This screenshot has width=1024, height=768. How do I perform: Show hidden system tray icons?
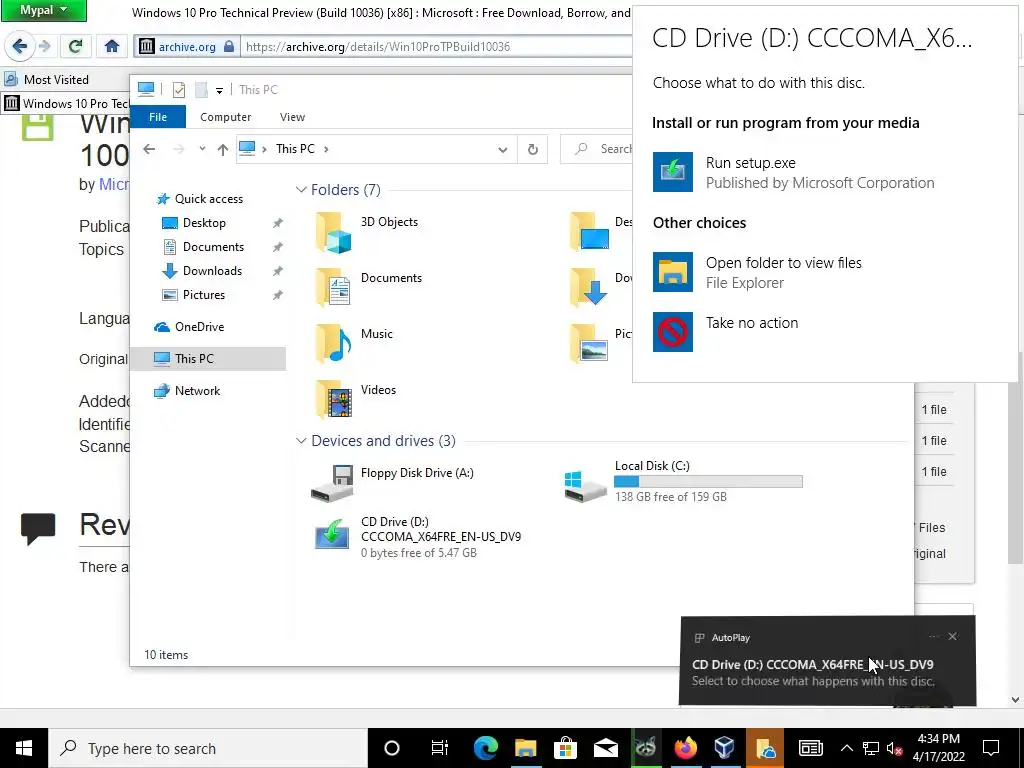pyautogui.click(x=846, y=748)
